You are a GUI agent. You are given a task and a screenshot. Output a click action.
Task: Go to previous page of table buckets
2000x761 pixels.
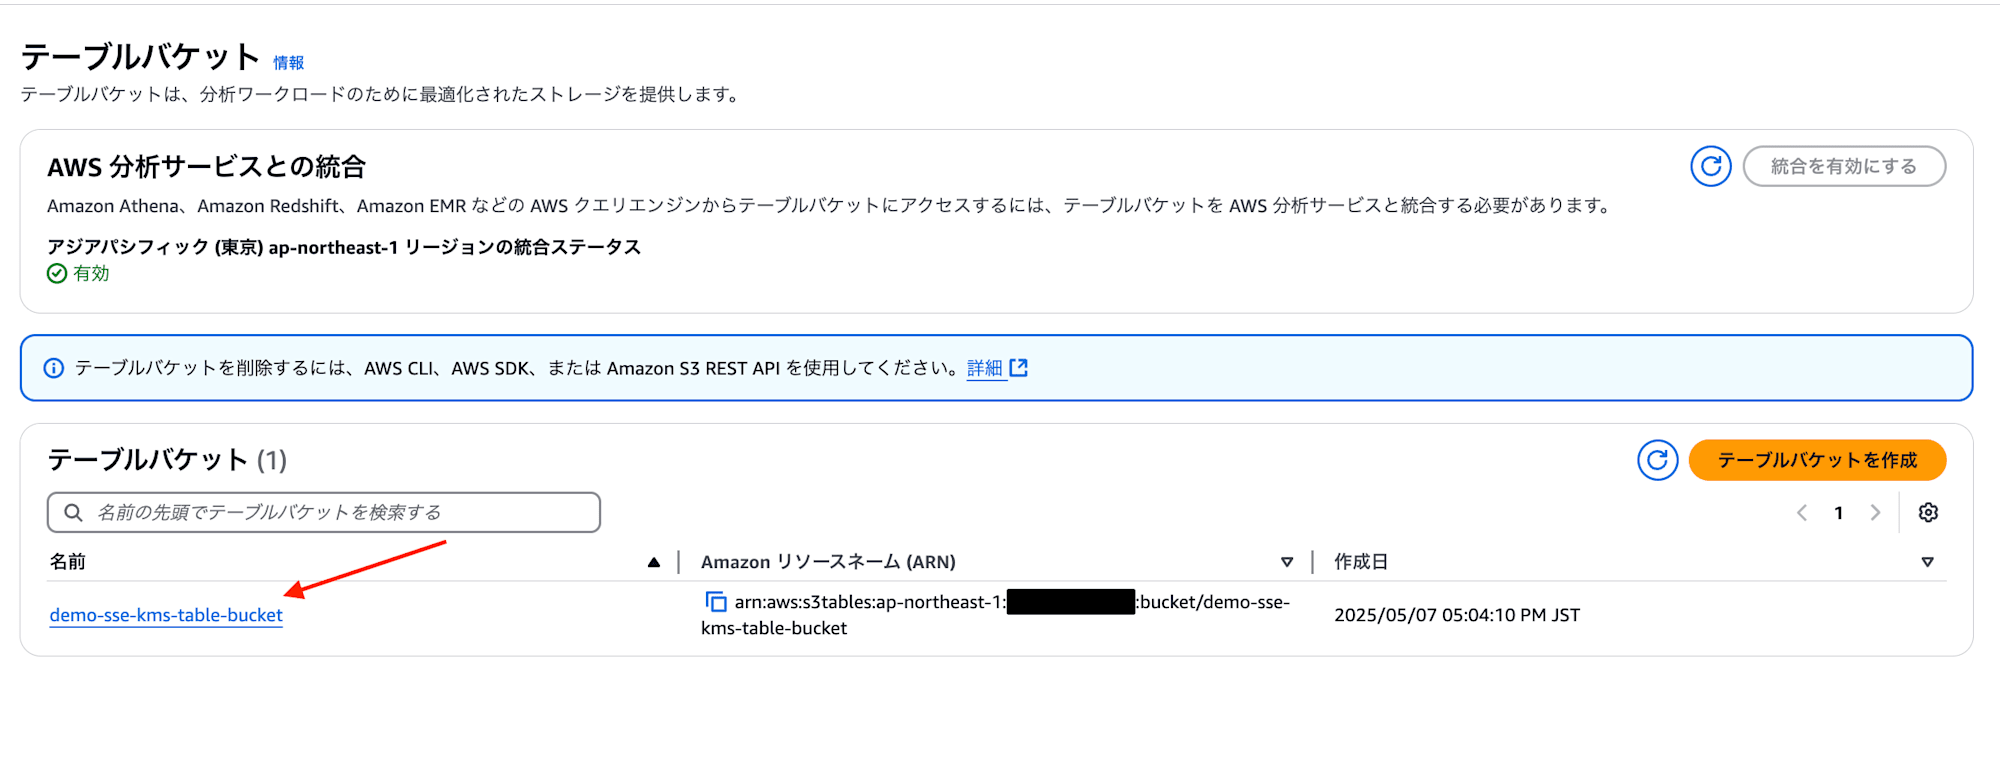click(1802, 513)
